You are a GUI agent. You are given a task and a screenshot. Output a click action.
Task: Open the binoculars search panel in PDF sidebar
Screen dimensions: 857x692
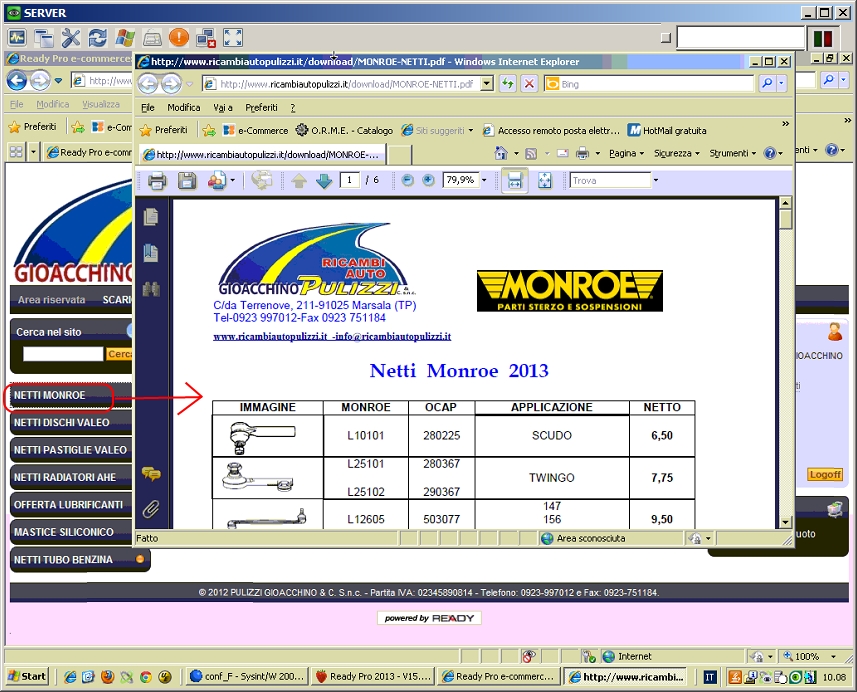(x=151, y=289)
